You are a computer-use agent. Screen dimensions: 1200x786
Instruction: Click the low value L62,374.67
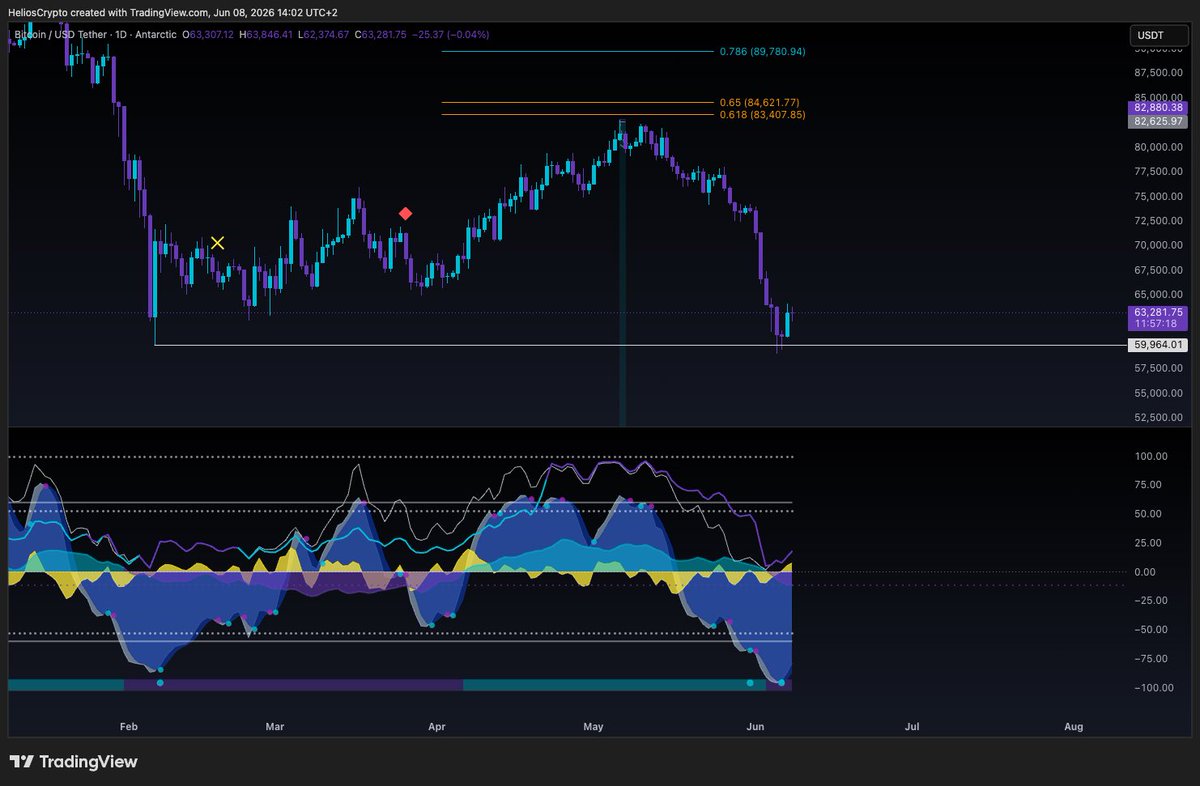click(x=324, y=35)
